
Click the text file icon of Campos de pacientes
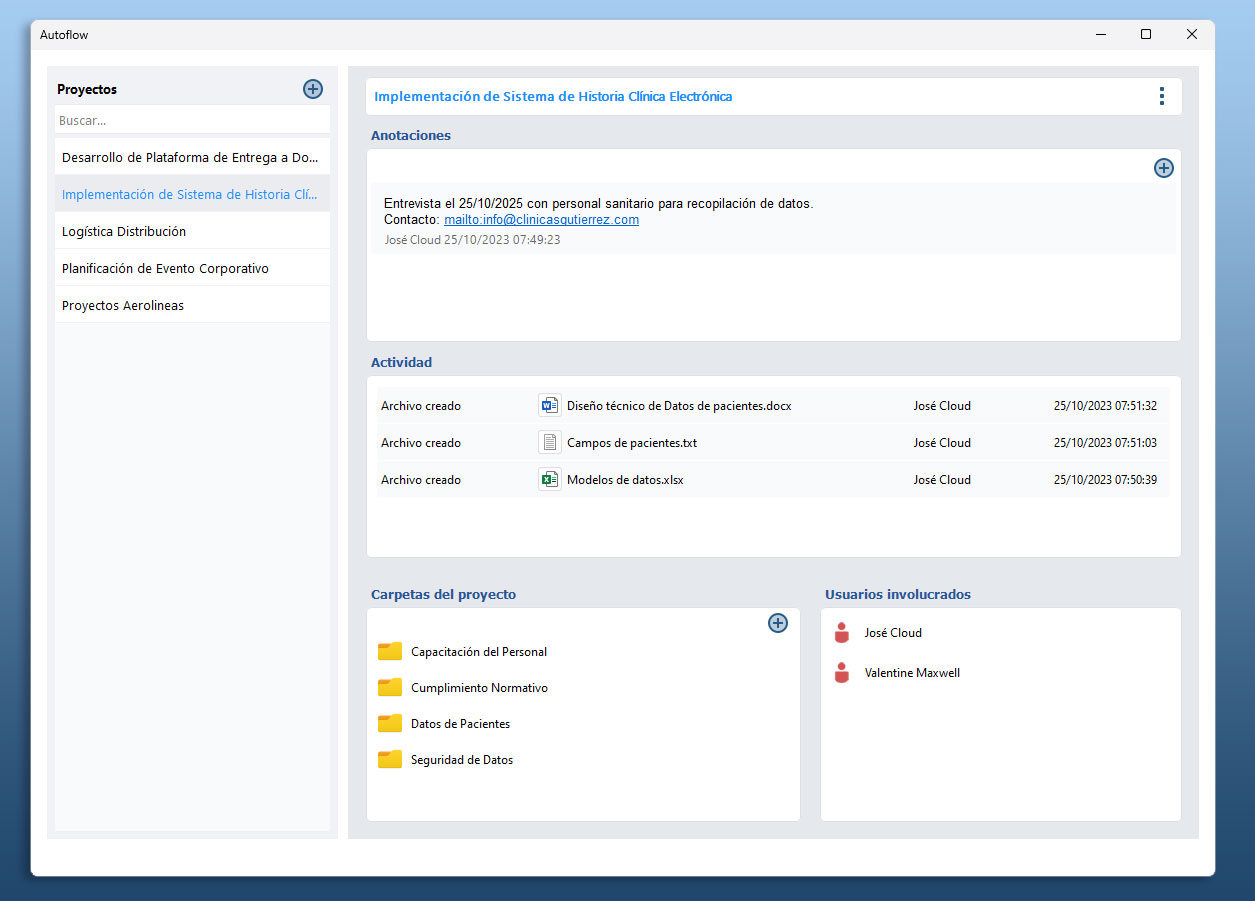(549, 443)
